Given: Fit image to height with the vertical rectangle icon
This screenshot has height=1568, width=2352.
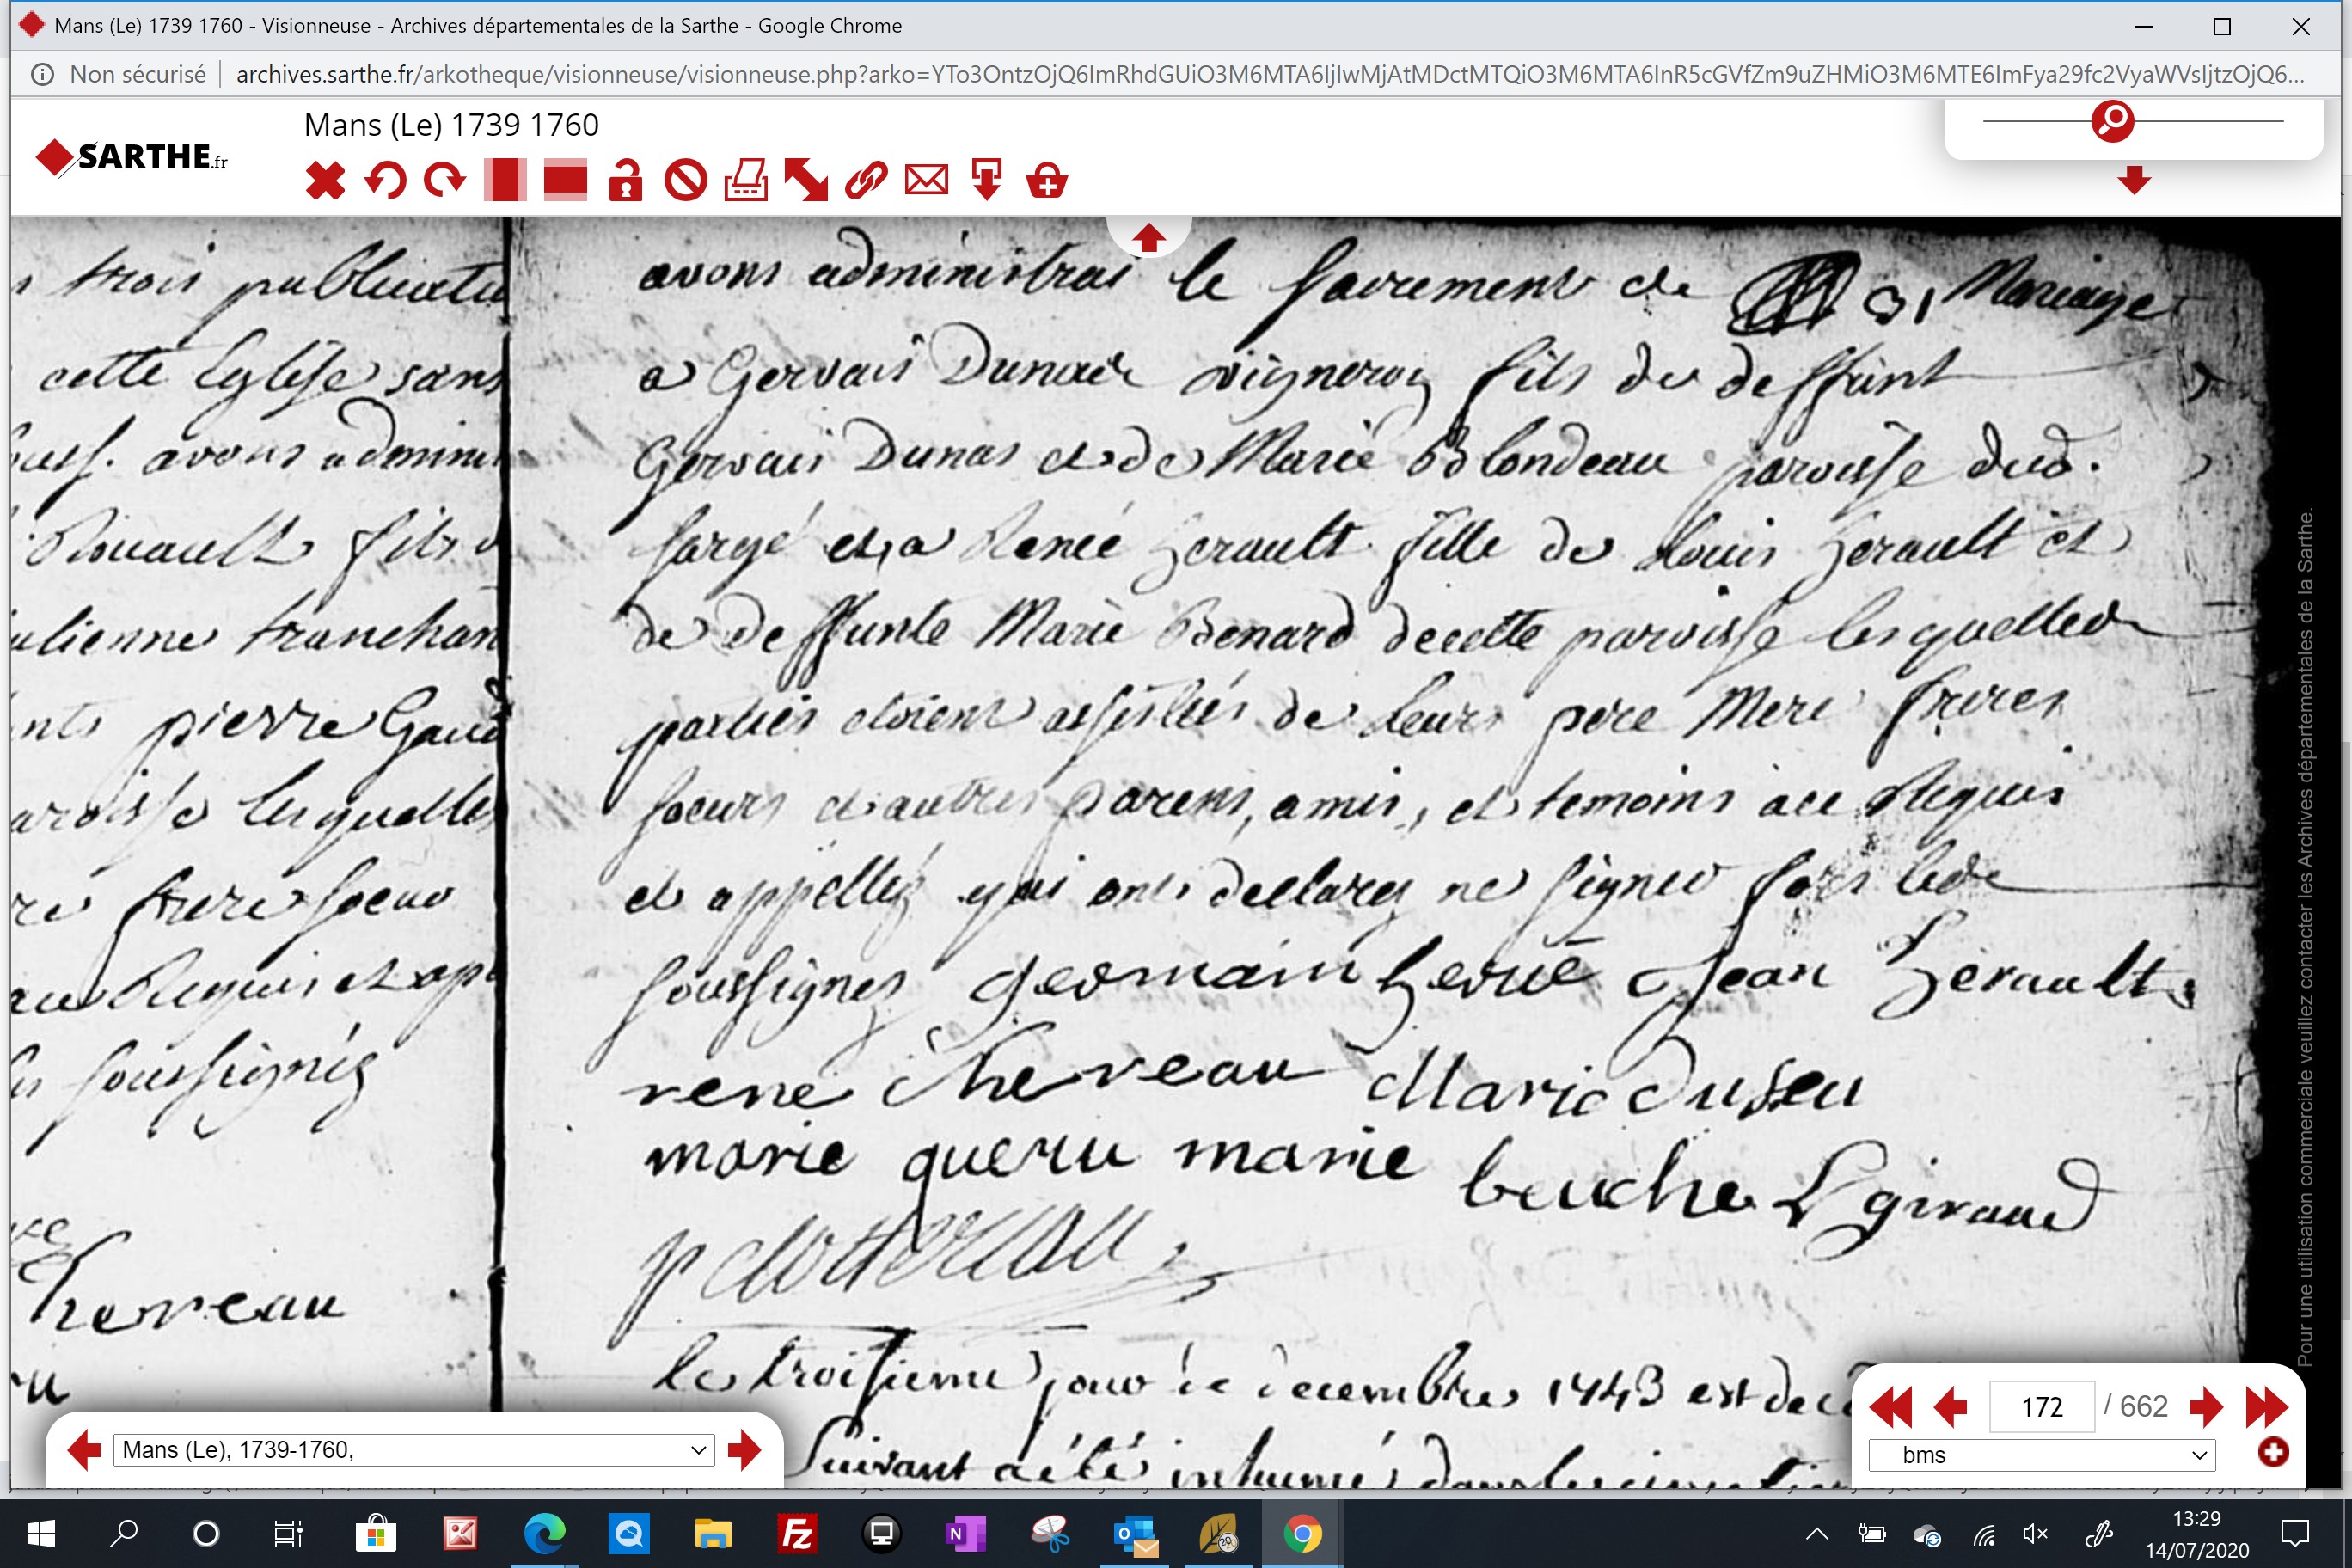Looking at the screenshot, I should point(505,181).
